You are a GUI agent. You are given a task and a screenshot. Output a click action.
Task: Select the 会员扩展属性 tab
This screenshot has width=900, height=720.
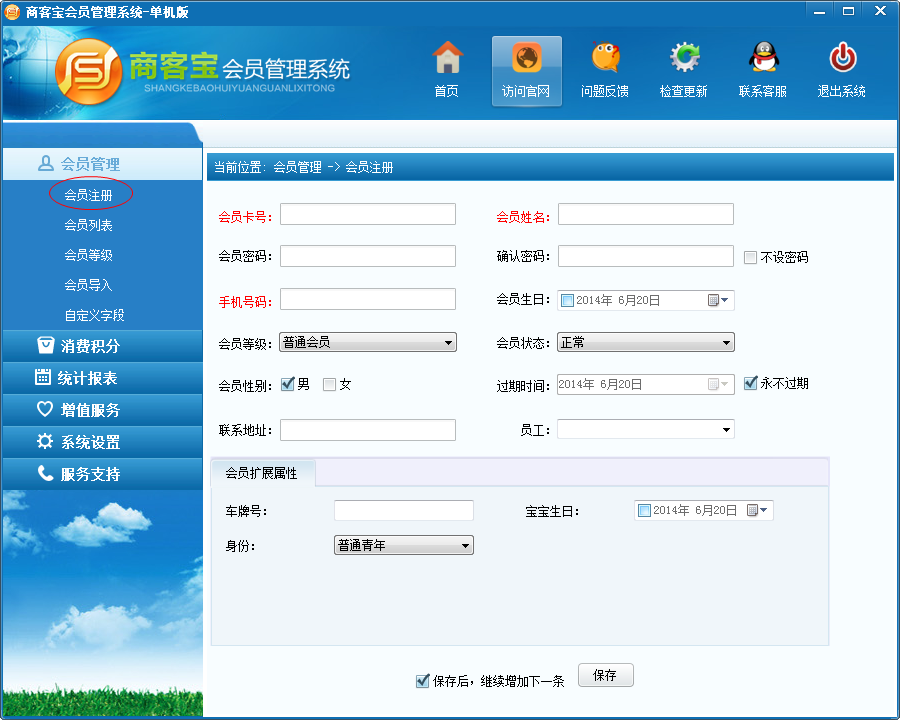(x=262, y=473)
